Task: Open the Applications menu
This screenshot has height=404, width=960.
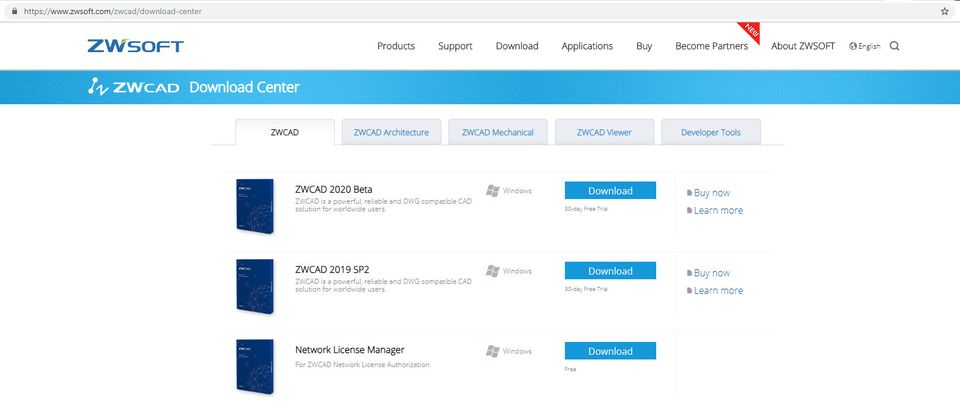Action: pyautogui.click(x=587, y=46)
